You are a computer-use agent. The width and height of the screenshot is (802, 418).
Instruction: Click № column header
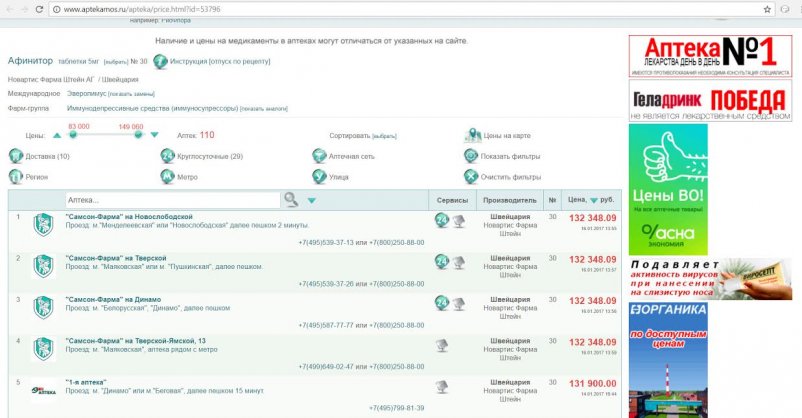pos(552,200)
